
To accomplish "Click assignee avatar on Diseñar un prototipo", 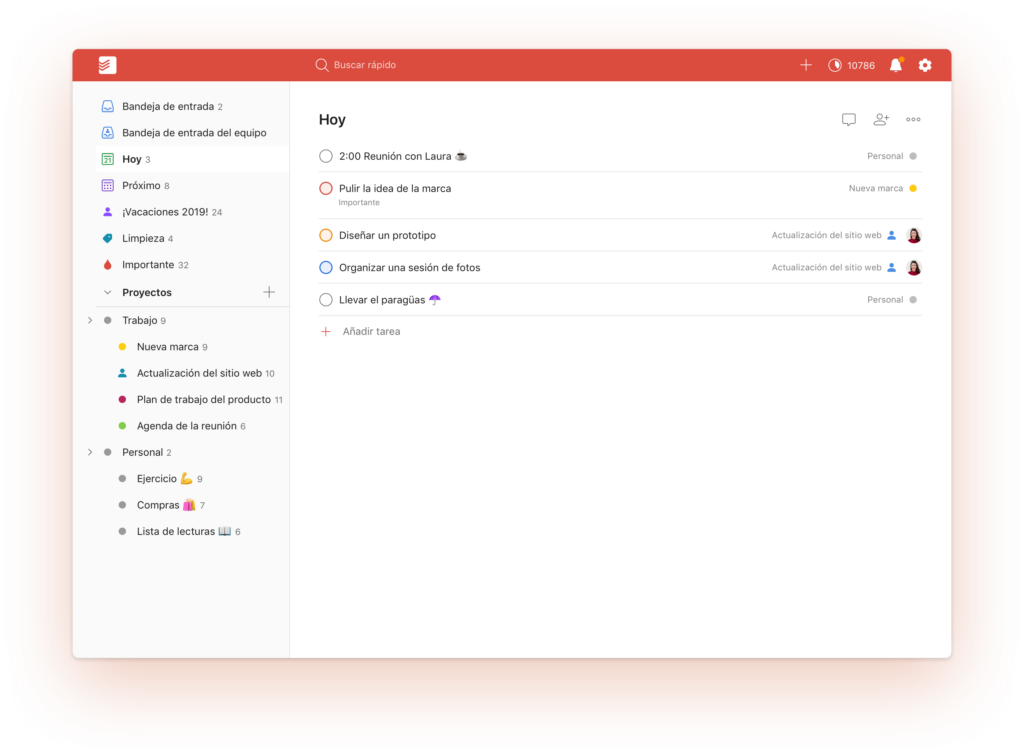I will click(914, 235).
